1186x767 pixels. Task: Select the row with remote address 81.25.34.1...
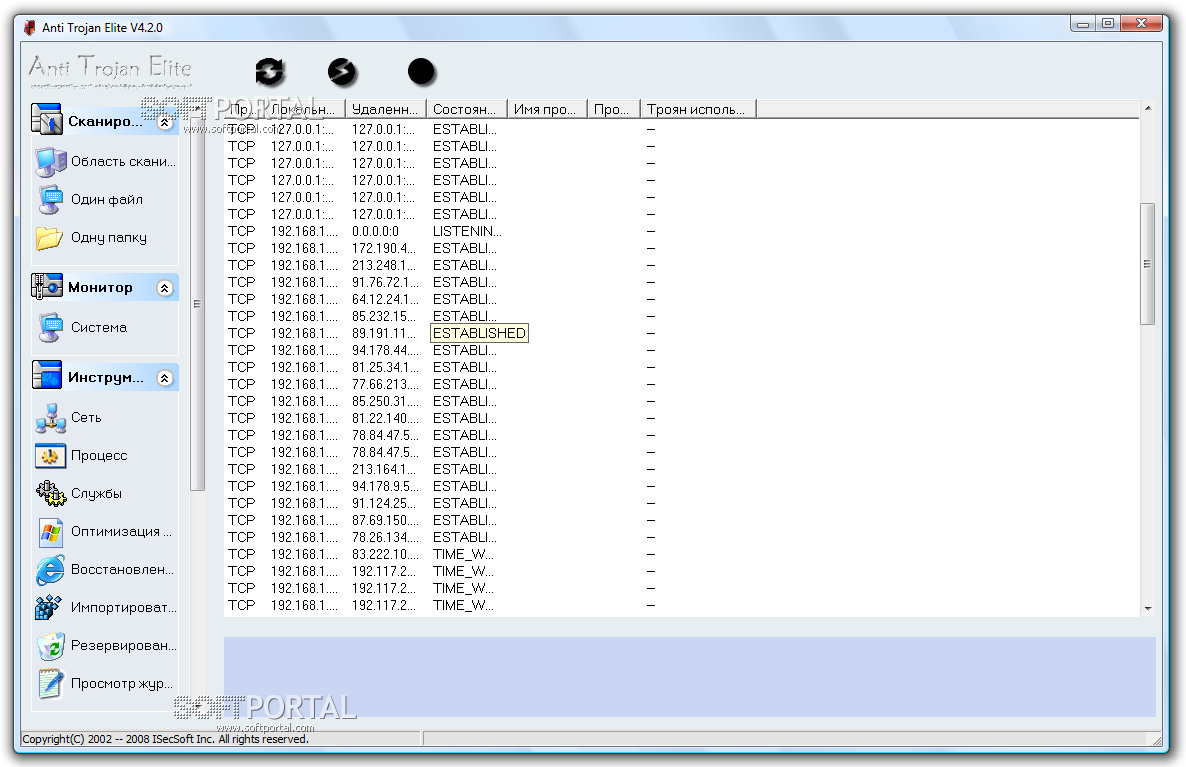click(682, 368)
